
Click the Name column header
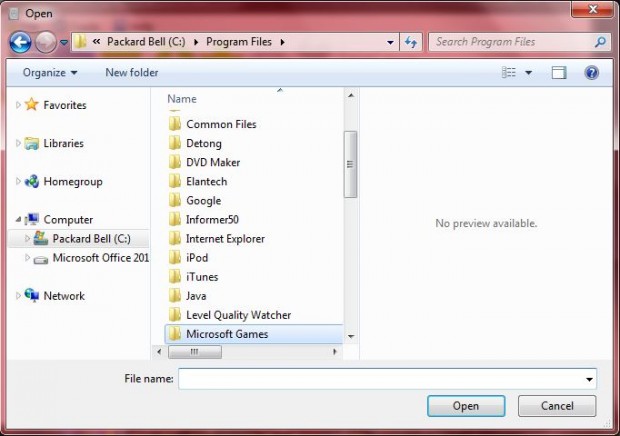[x=182, y=99]
